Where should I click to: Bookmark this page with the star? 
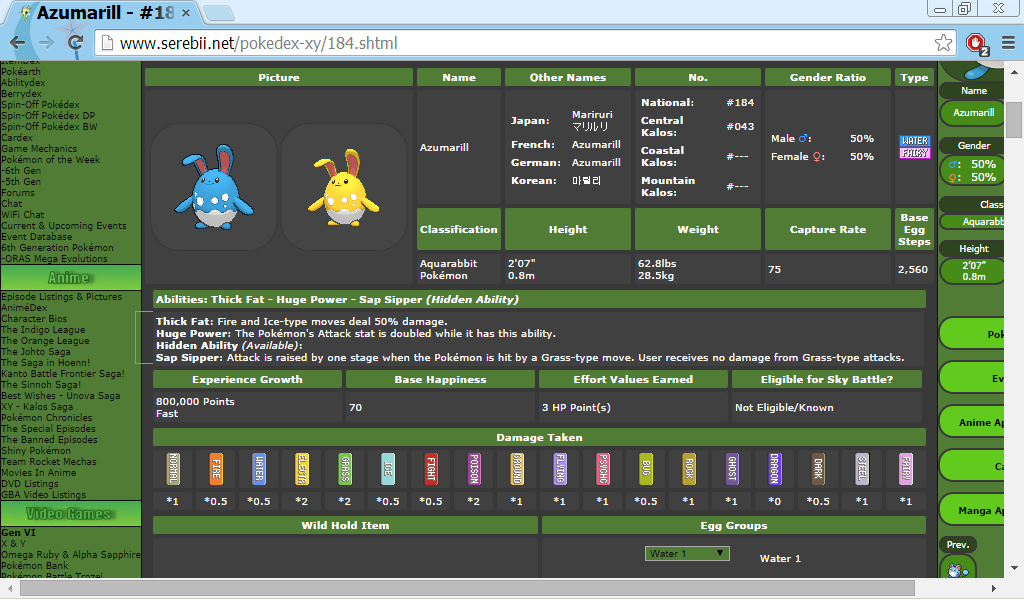943,43
